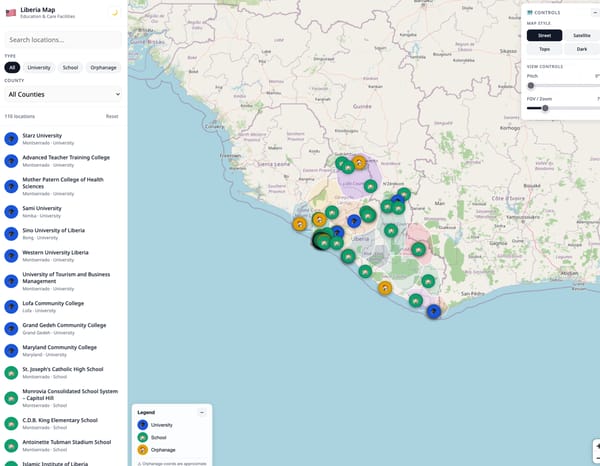Toggle dark mode with the moon icon
Screen dimensions: 600x466
114,13
